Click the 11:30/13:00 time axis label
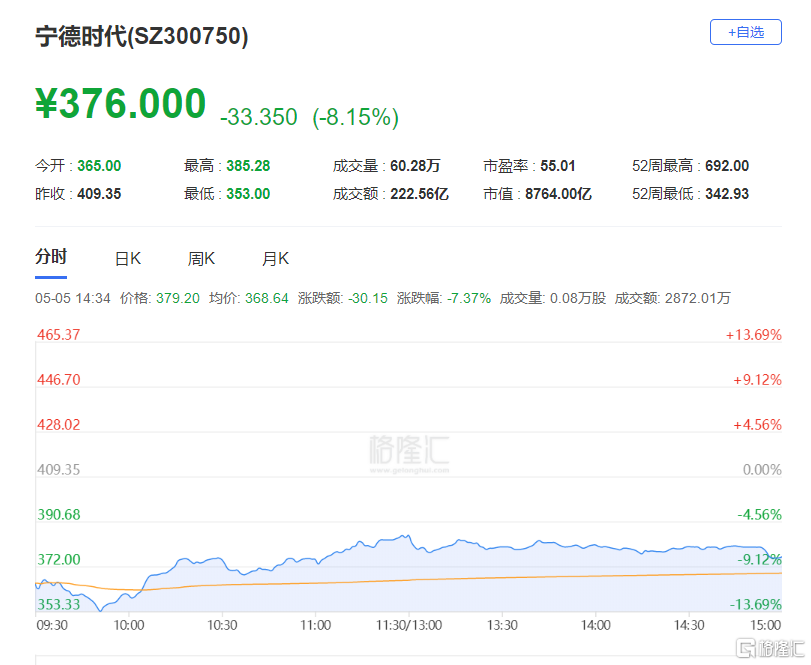 (409, 625)
